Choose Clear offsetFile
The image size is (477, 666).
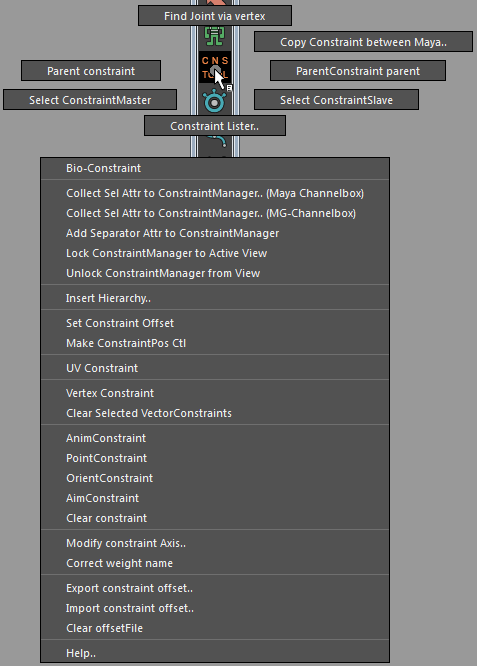215,628
